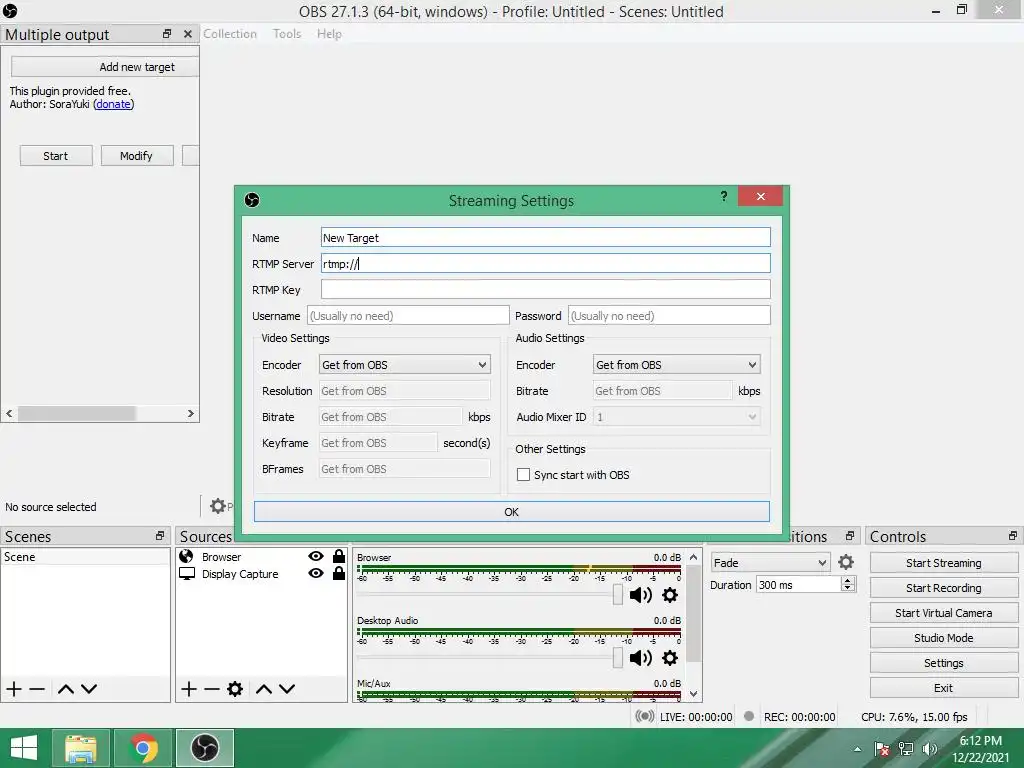Open Chrome from the taskbar
1024x768 pixels.
143,748
